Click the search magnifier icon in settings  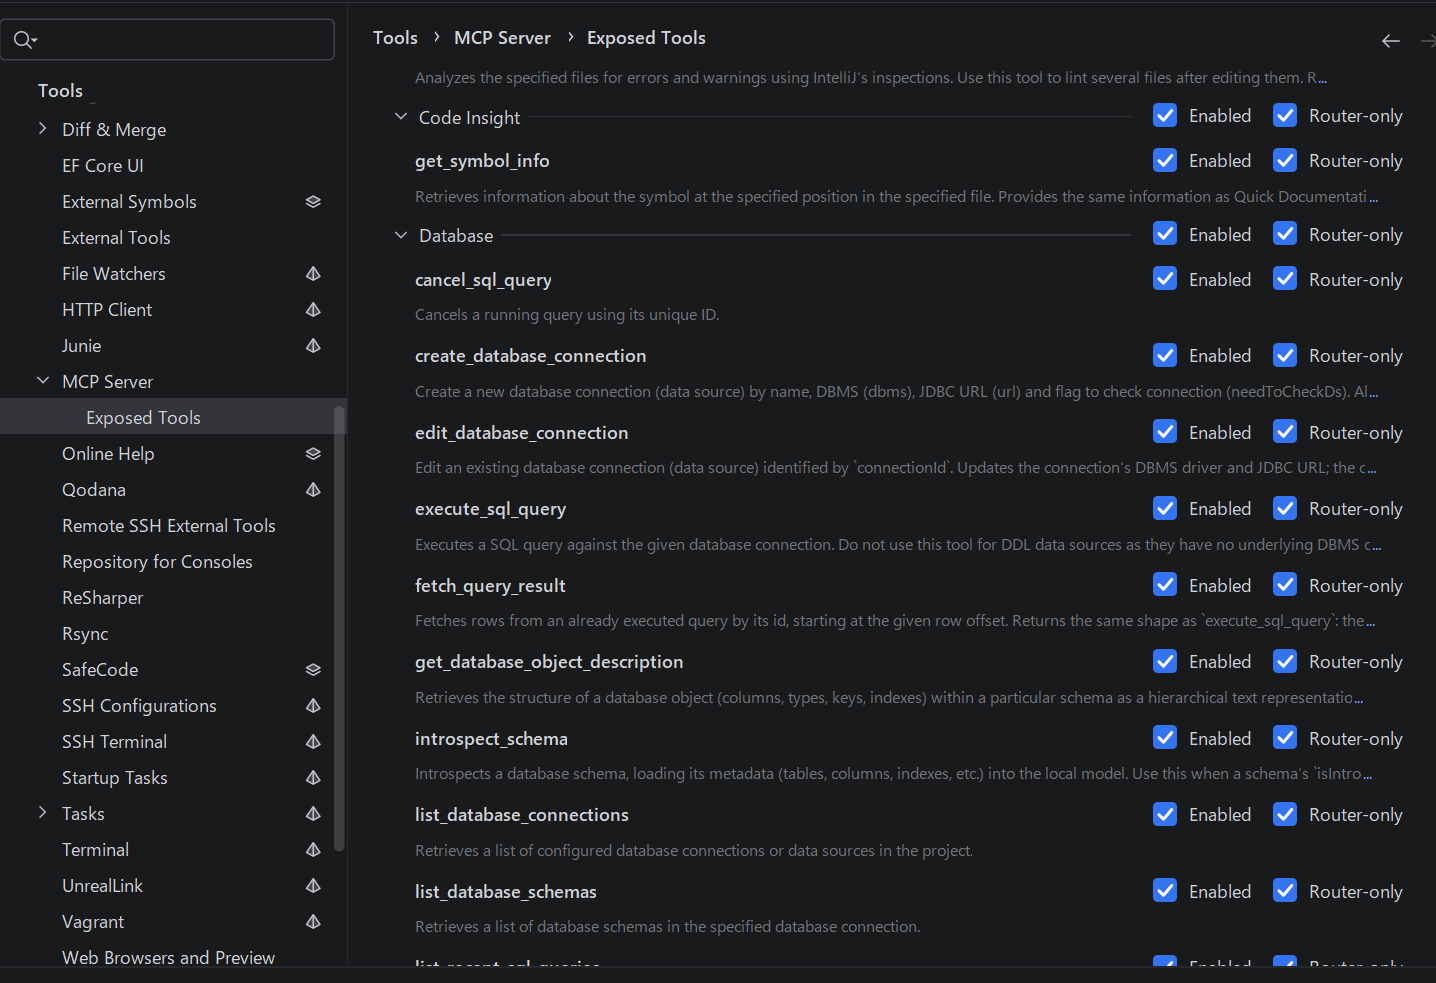pos(25,40)
